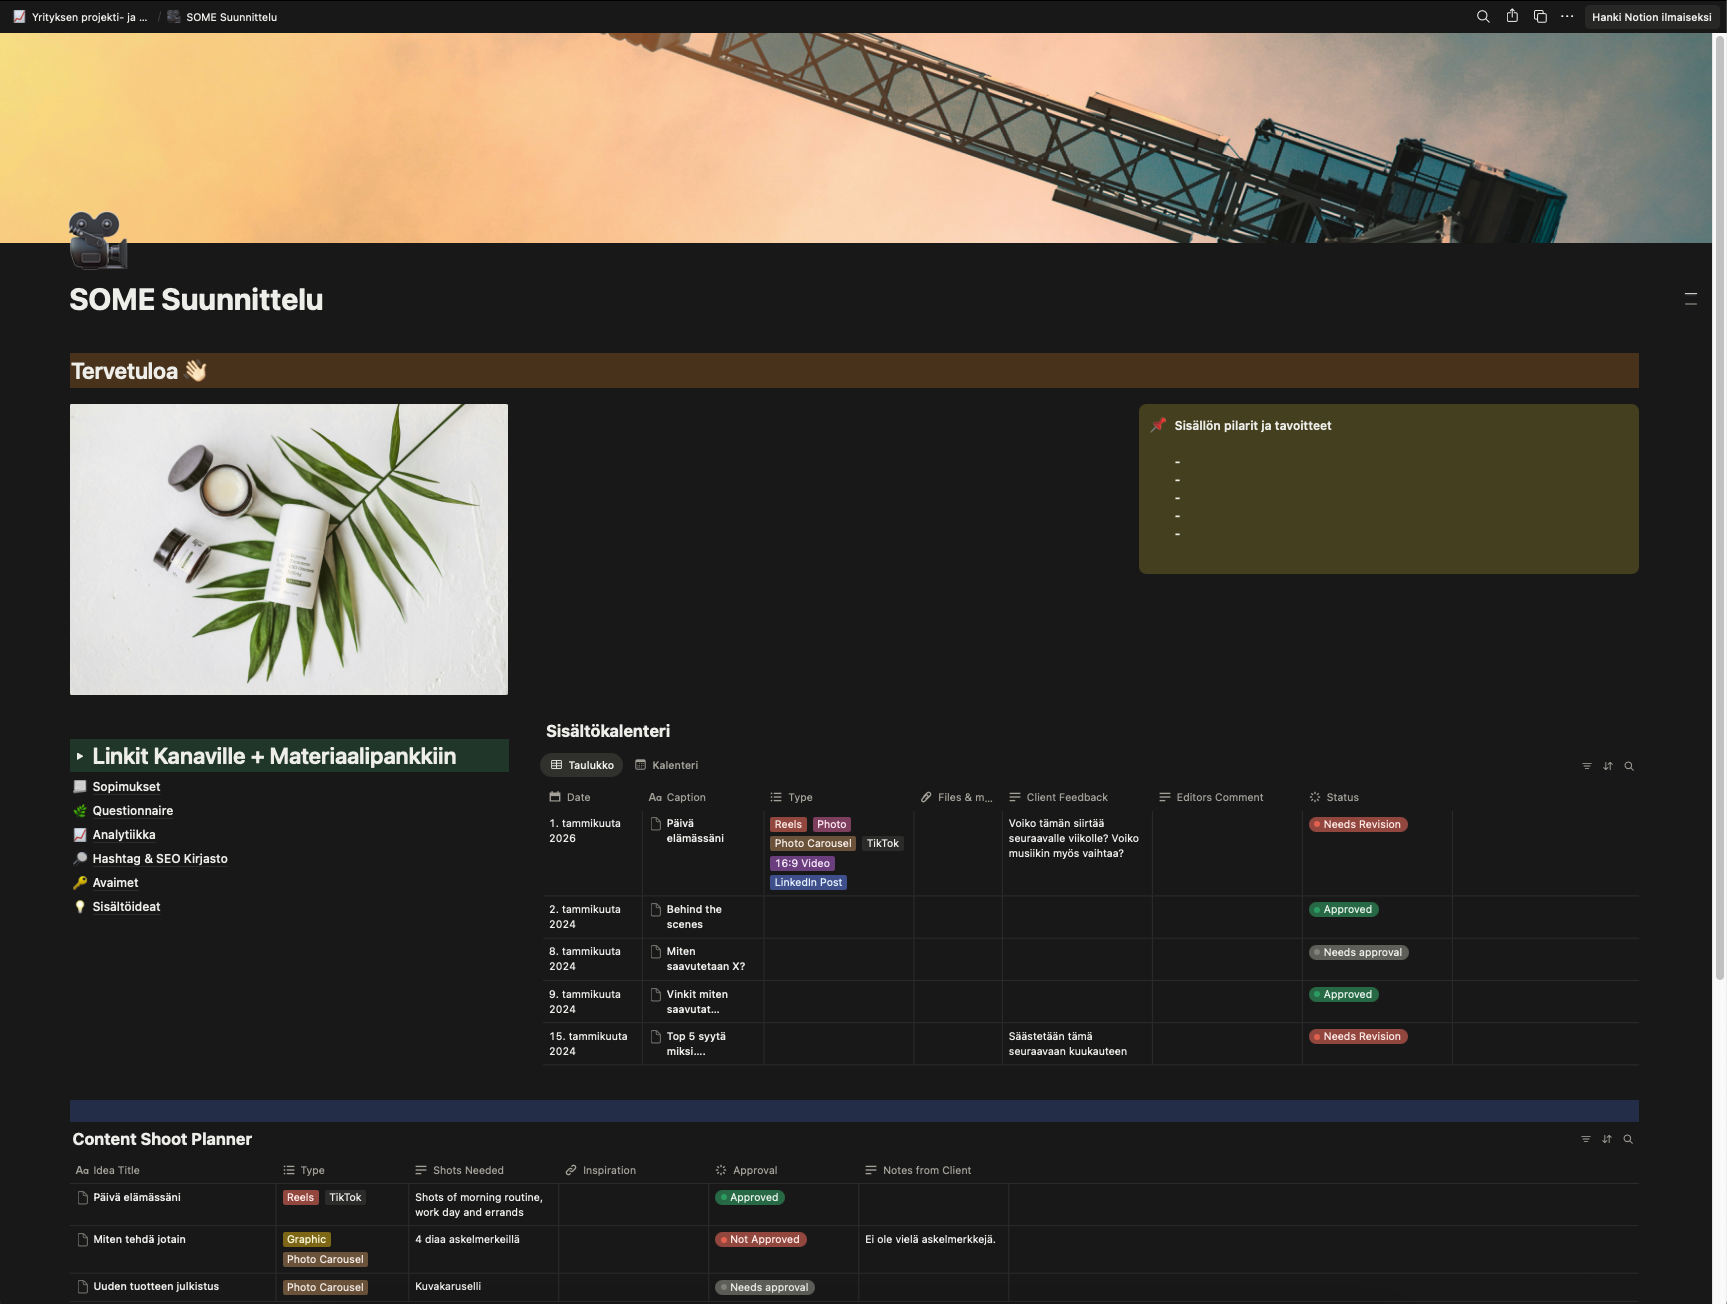Viewport: 1727px width, 1304px height.
Task: Switch to the Kalenteri view tab
Action: (x=666, y=766)
